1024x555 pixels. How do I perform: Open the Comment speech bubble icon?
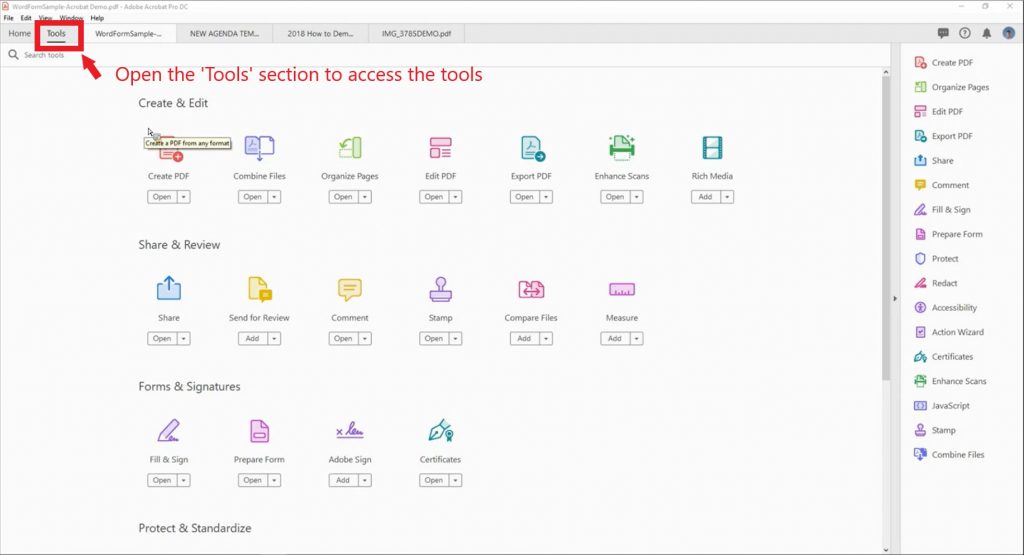[x=349, y=289]
